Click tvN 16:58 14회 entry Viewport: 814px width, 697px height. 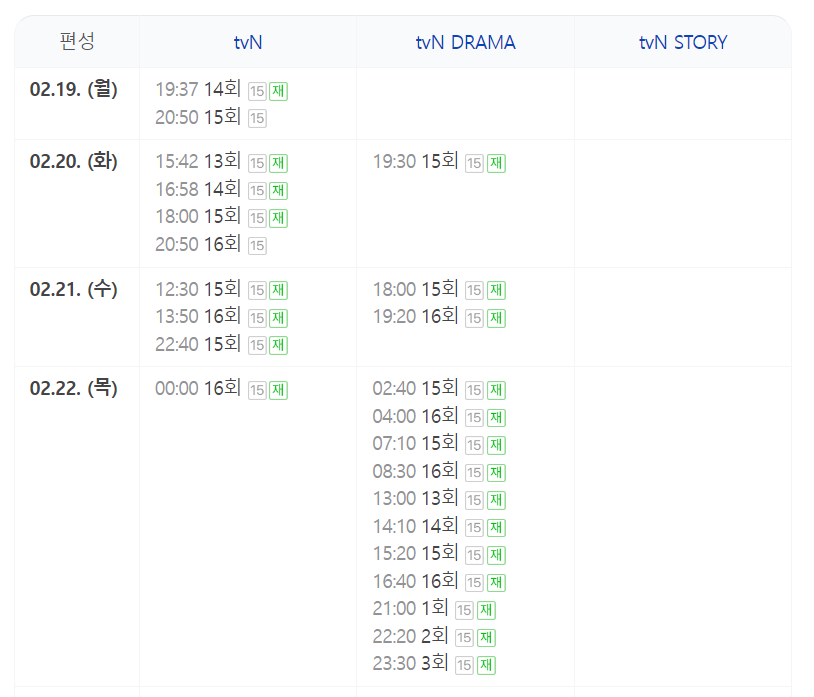click(x=222, y=189)
